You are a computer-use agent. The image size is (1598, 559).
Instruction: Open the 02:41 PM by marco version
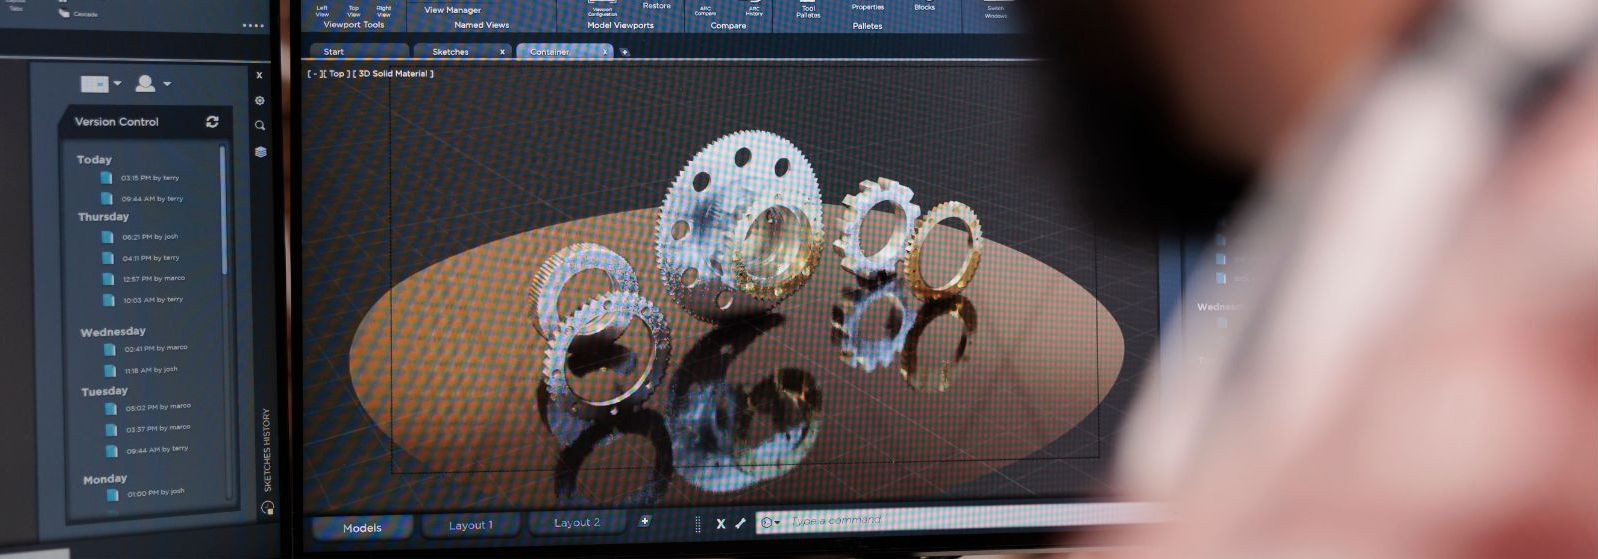click(x=146, y=349)
